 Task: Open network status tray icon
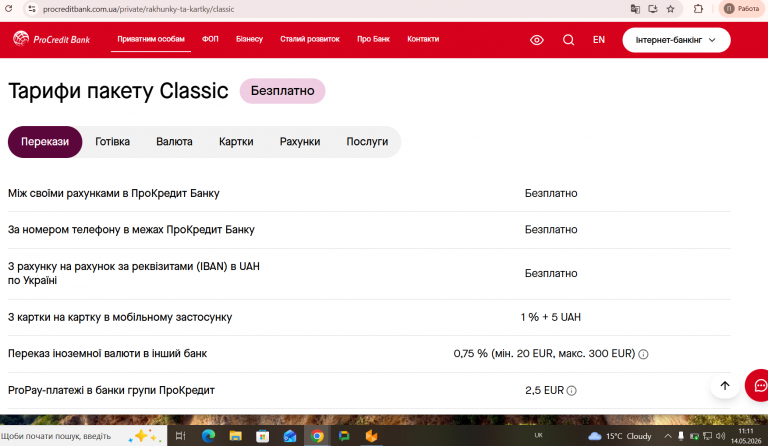[707, 436]
